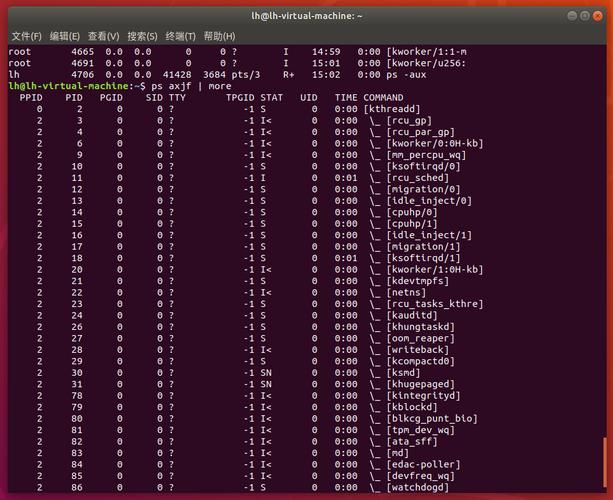Click the green lh@lh-virtual-machine prompt
Viewport: 613px width, 500px height.
click(x=68, y=86)
